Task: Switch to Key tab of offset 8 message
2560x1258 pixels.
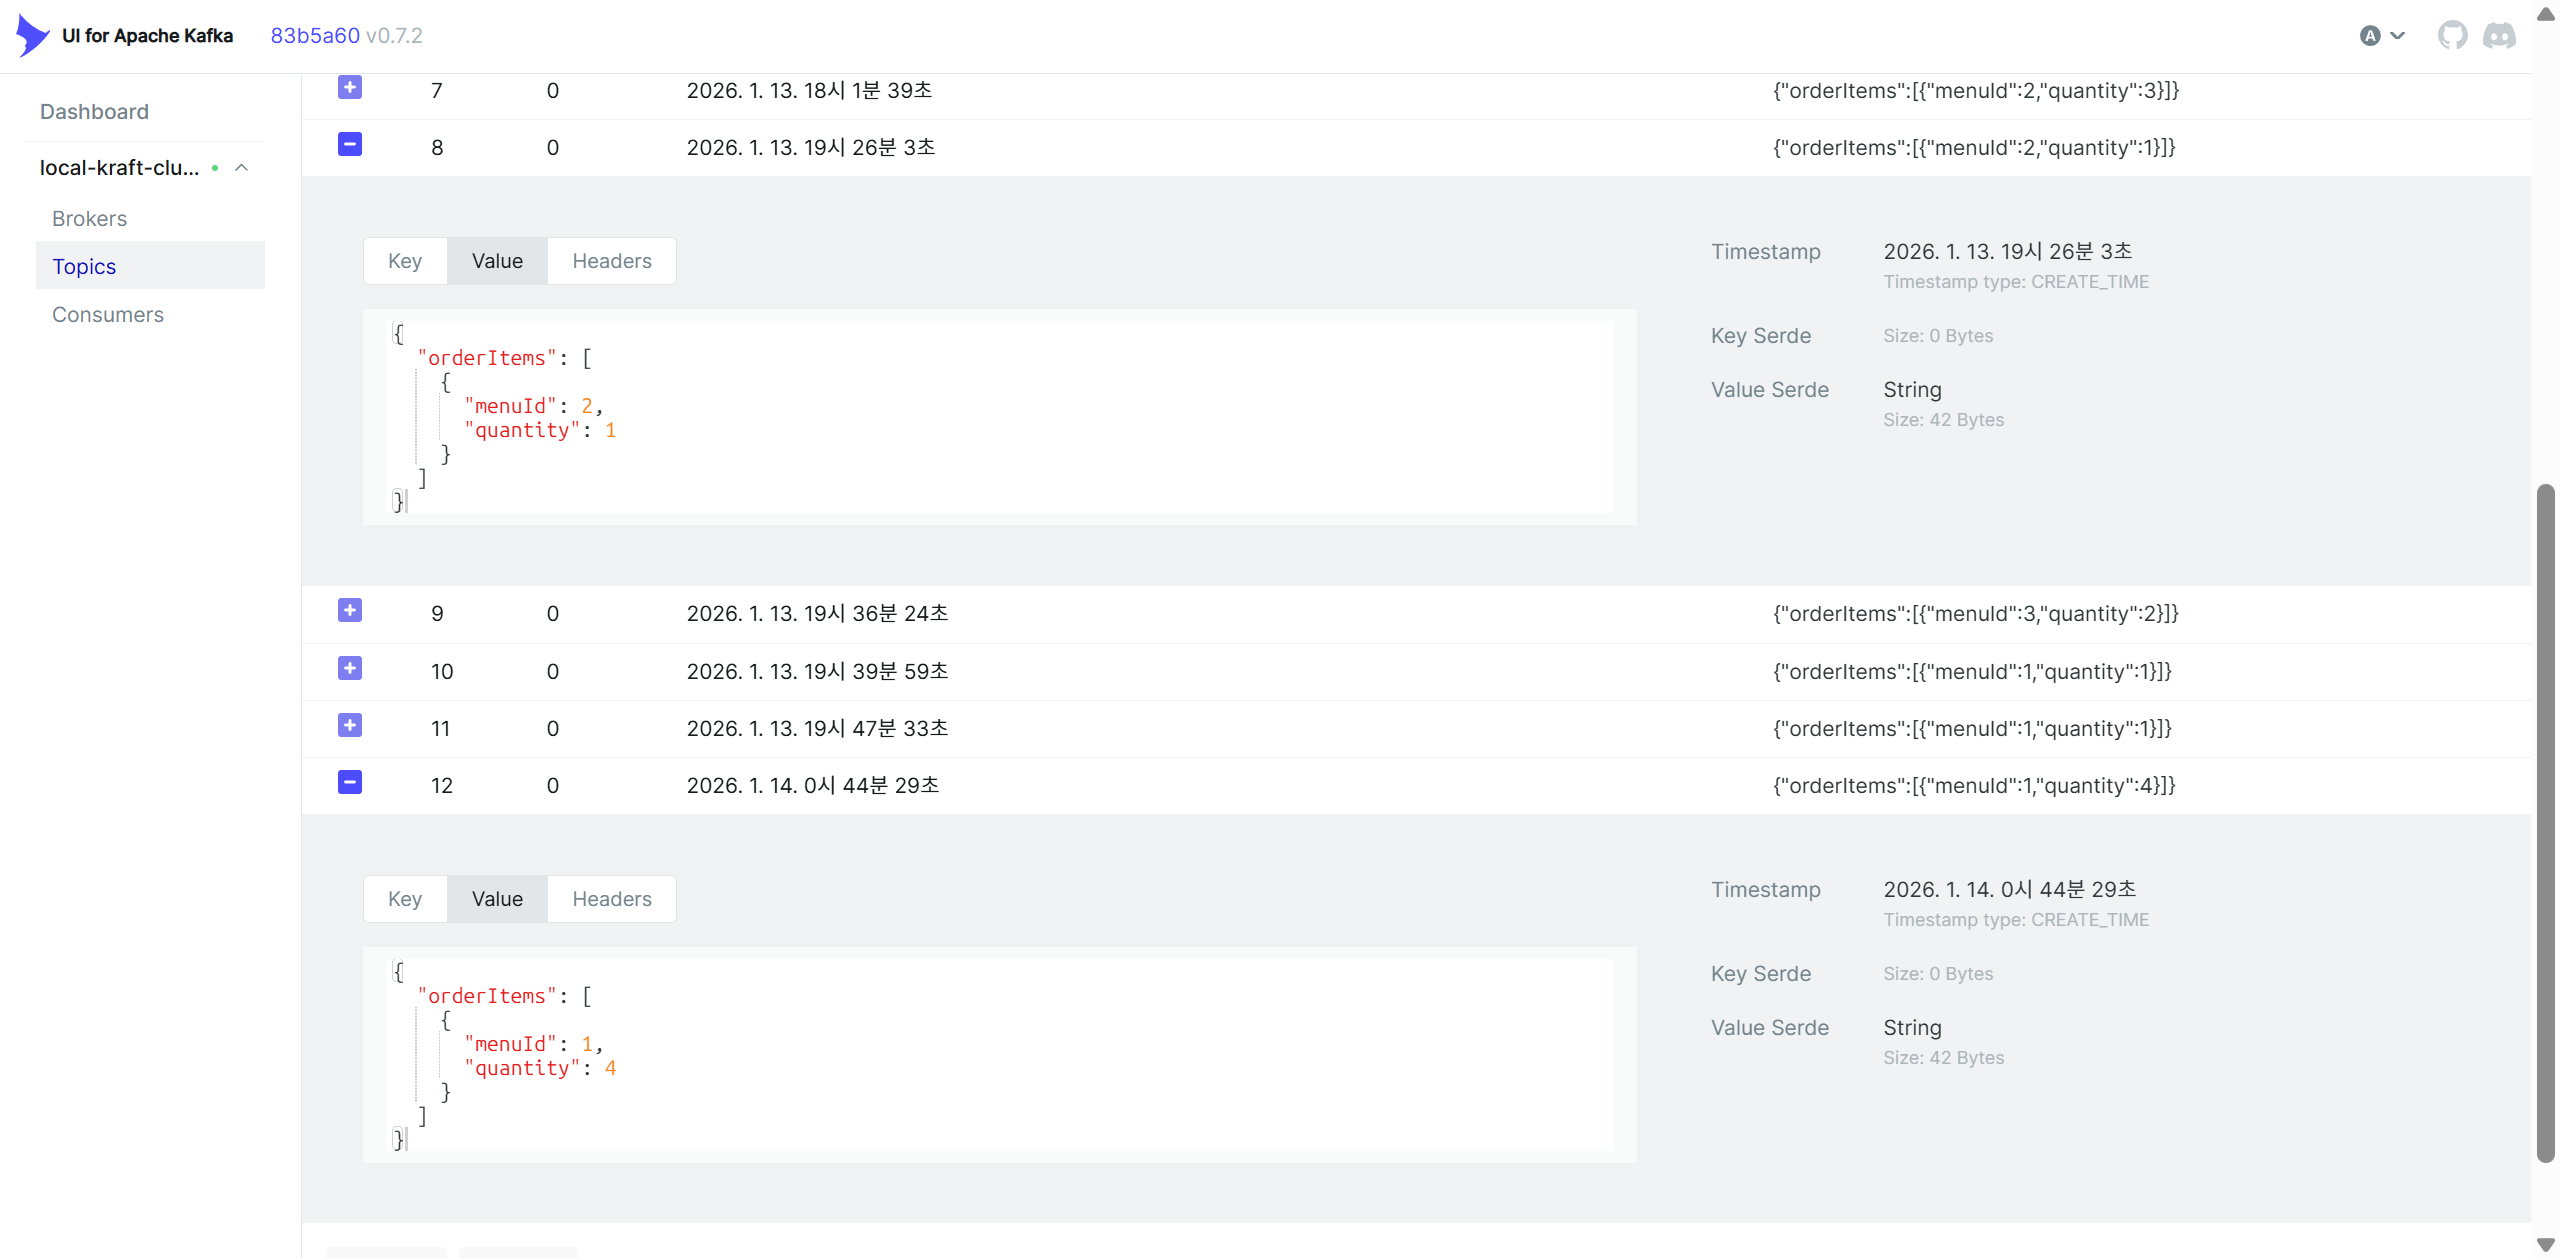Action: (405, 261)
